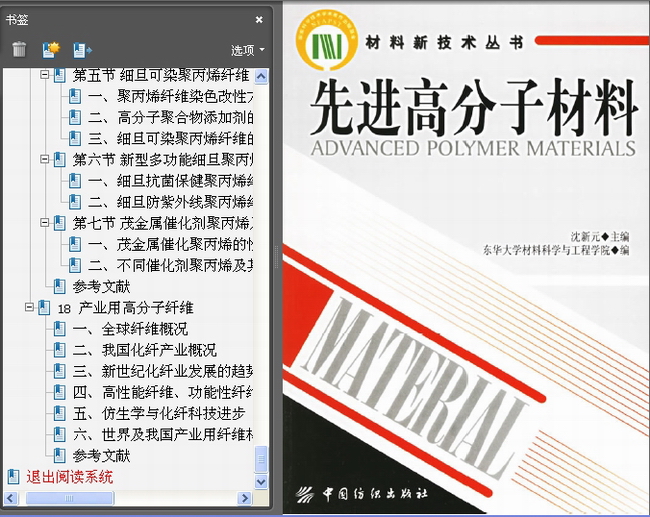Click the delete bookmark trash icon
Screen dimensions: 650x517
point(19,49)
